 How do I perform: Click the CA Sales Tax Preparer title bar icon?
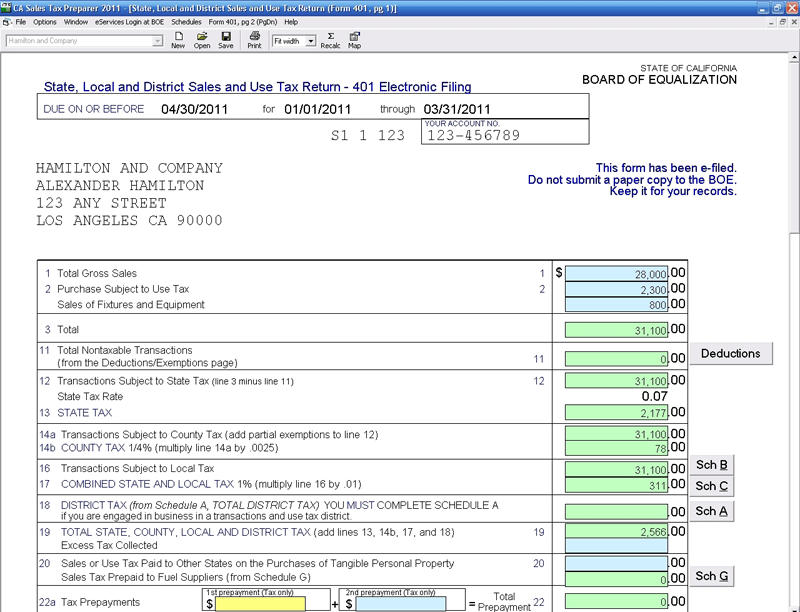pyautogui.click(x=8, y=7)
